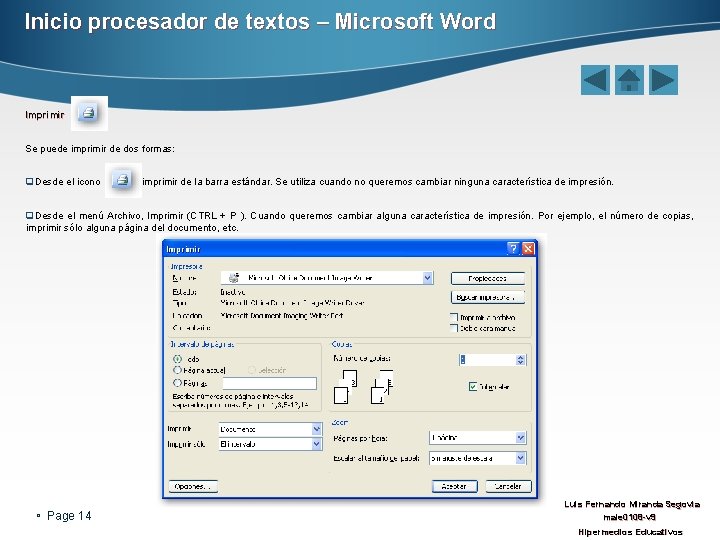Enable the Imprimir a archivo checkbox
This screenshot has width=720, height=540.
tap(454, 317)
